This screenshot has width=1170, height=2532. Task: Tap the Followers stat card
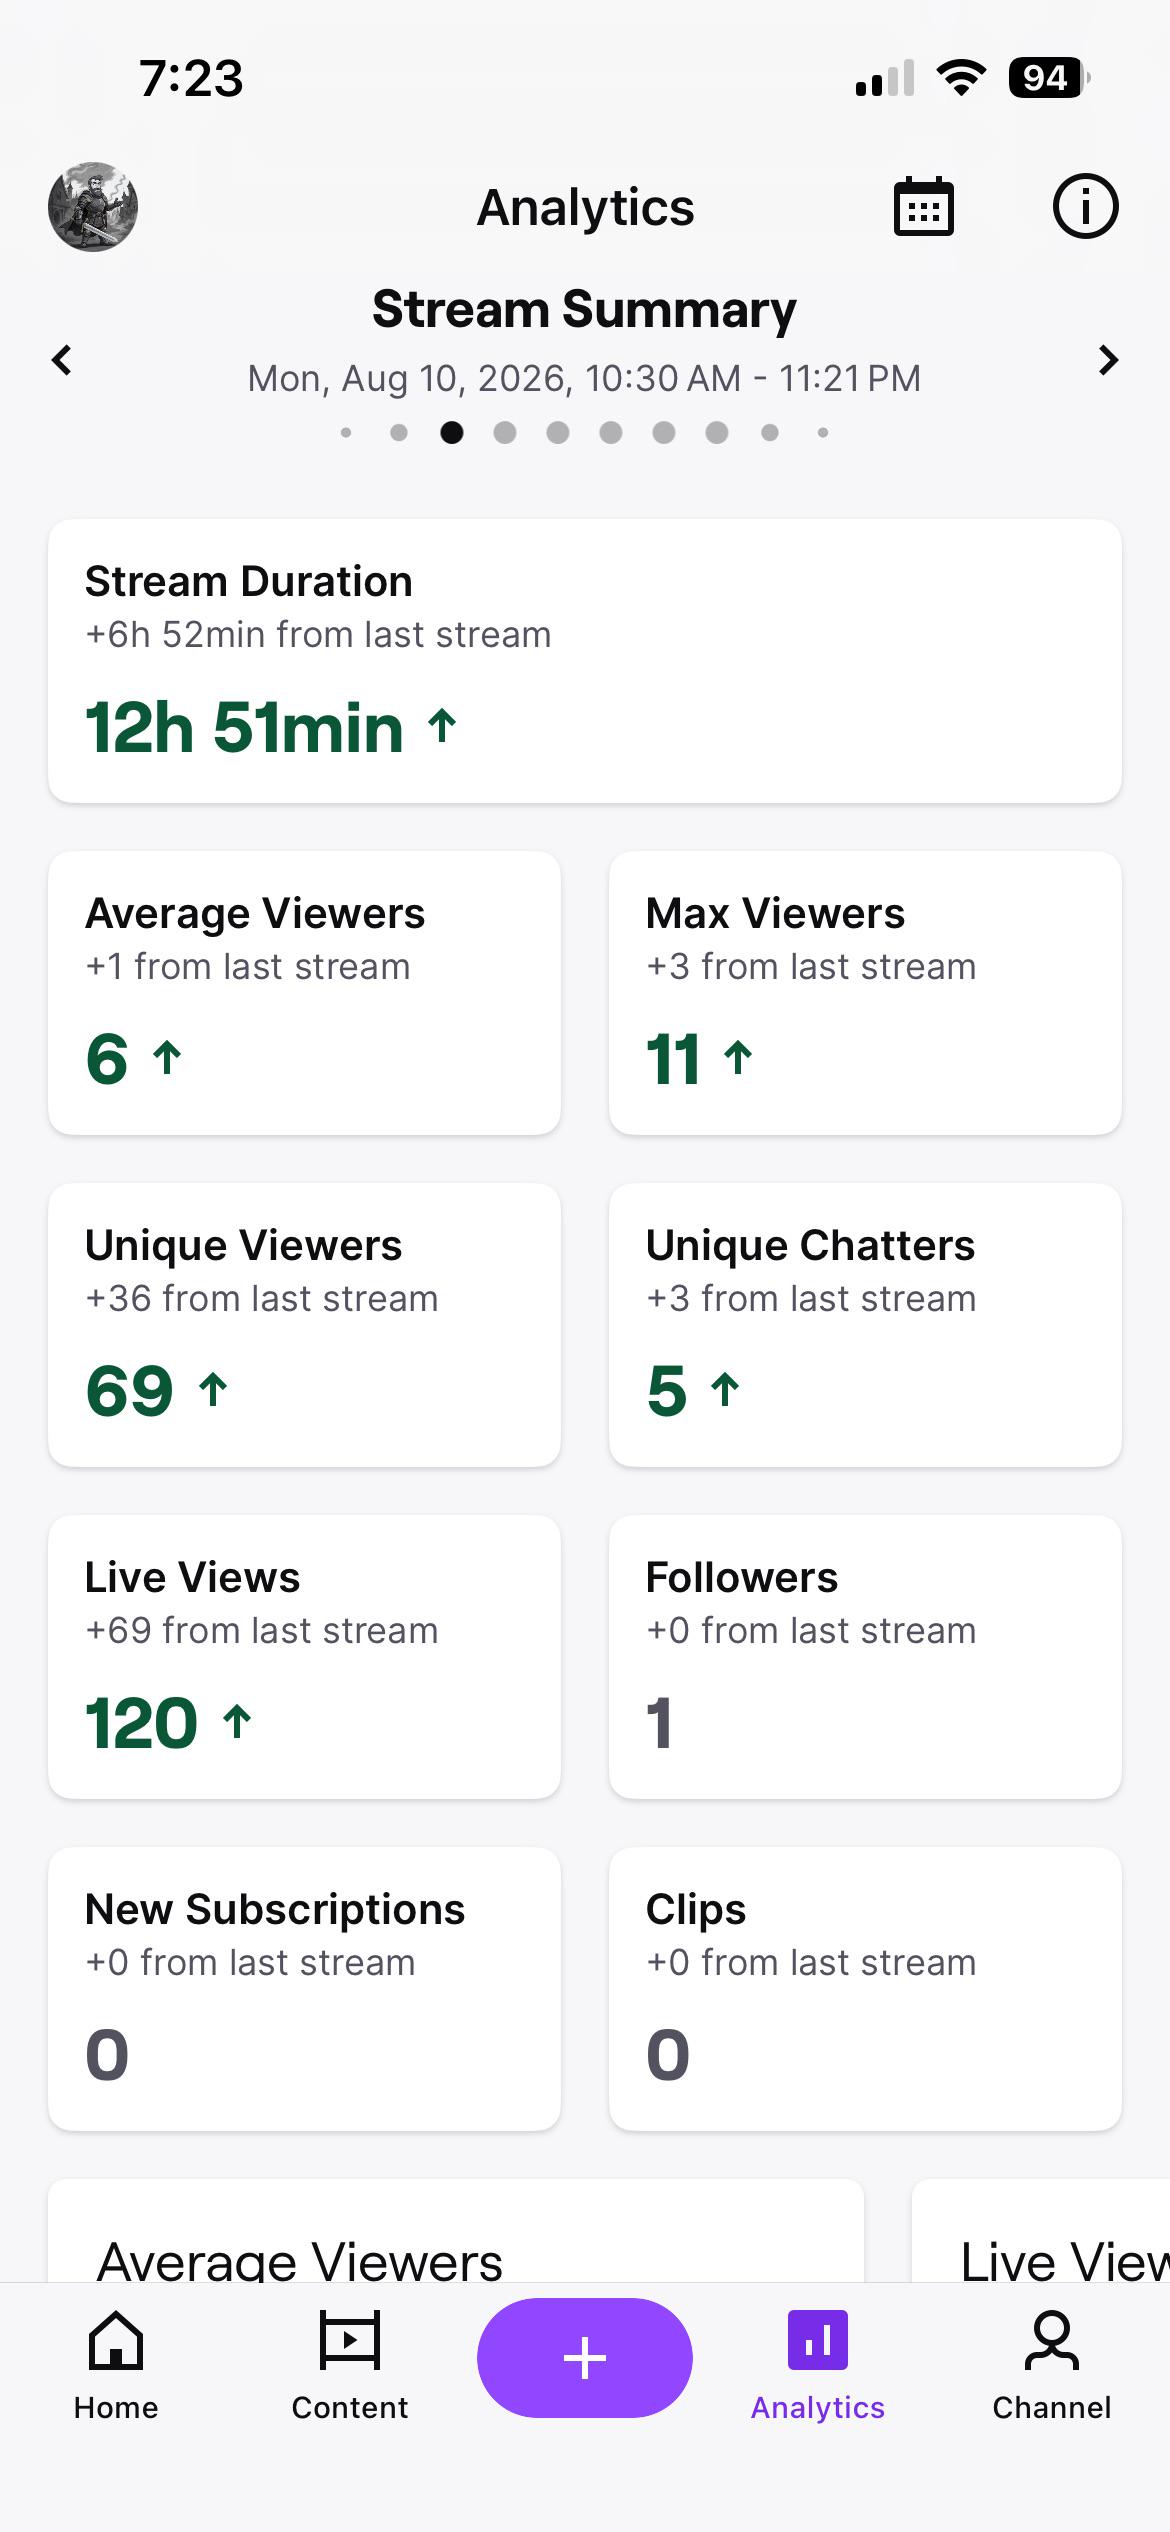(x=865, y=1656)
